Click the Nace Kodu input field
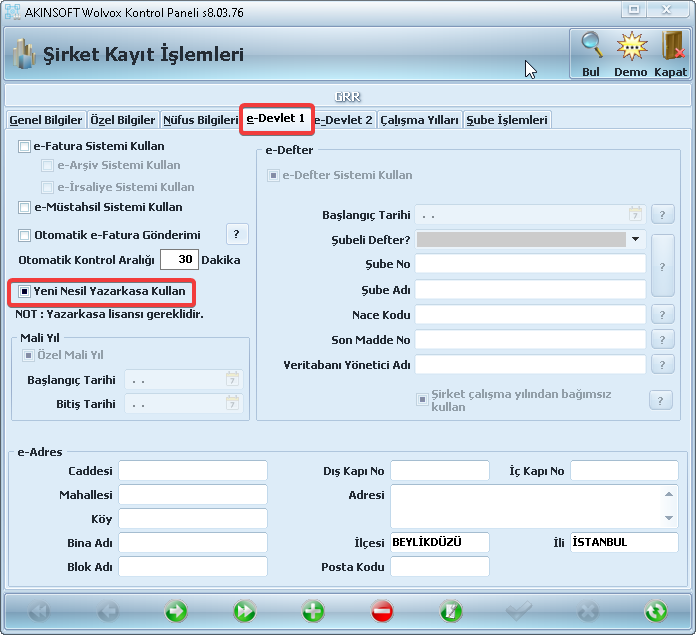The image size is (696, 635). pos(530,315)
